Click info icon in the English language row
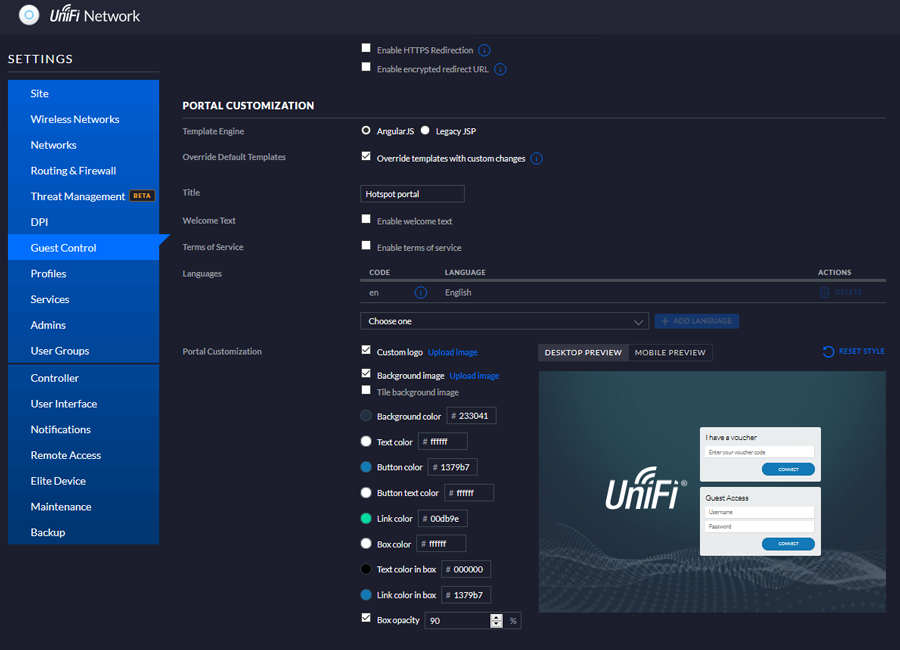The width and height of the screenshot is (900, 650). tap(421, 293)
